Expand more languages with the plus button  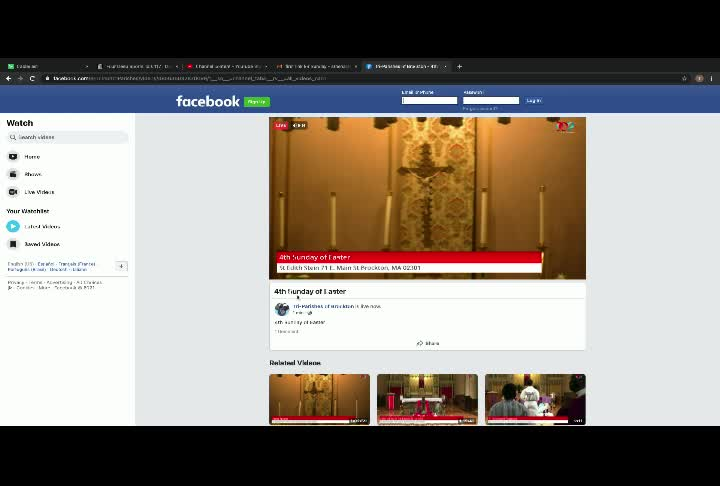(121, 266)
